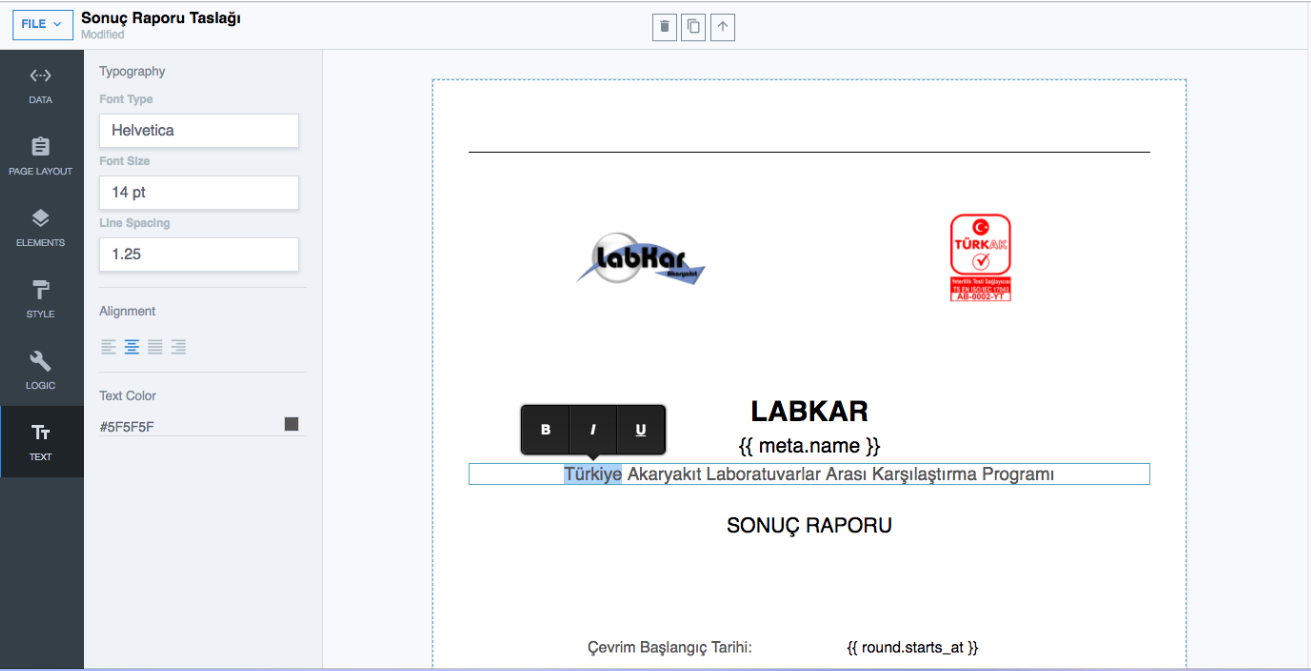Viewport: 1311px width, 671px height.
Task: Open the FILE dropdown menu
Action: [42, 24]
